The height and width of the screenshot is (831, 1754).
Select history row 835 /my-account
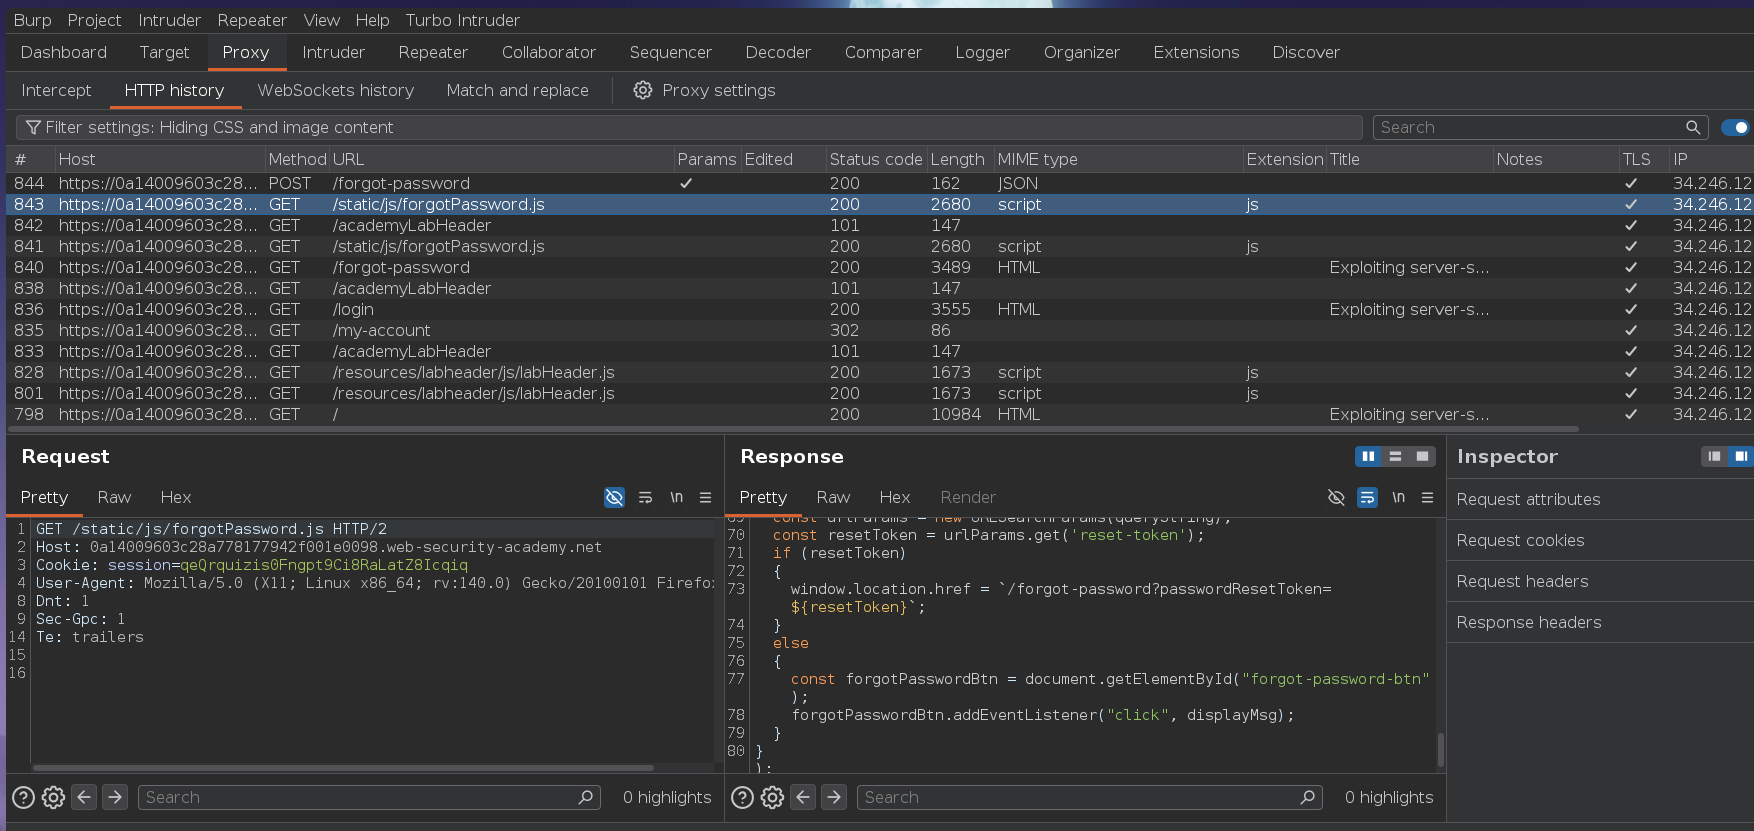[880, 330]
